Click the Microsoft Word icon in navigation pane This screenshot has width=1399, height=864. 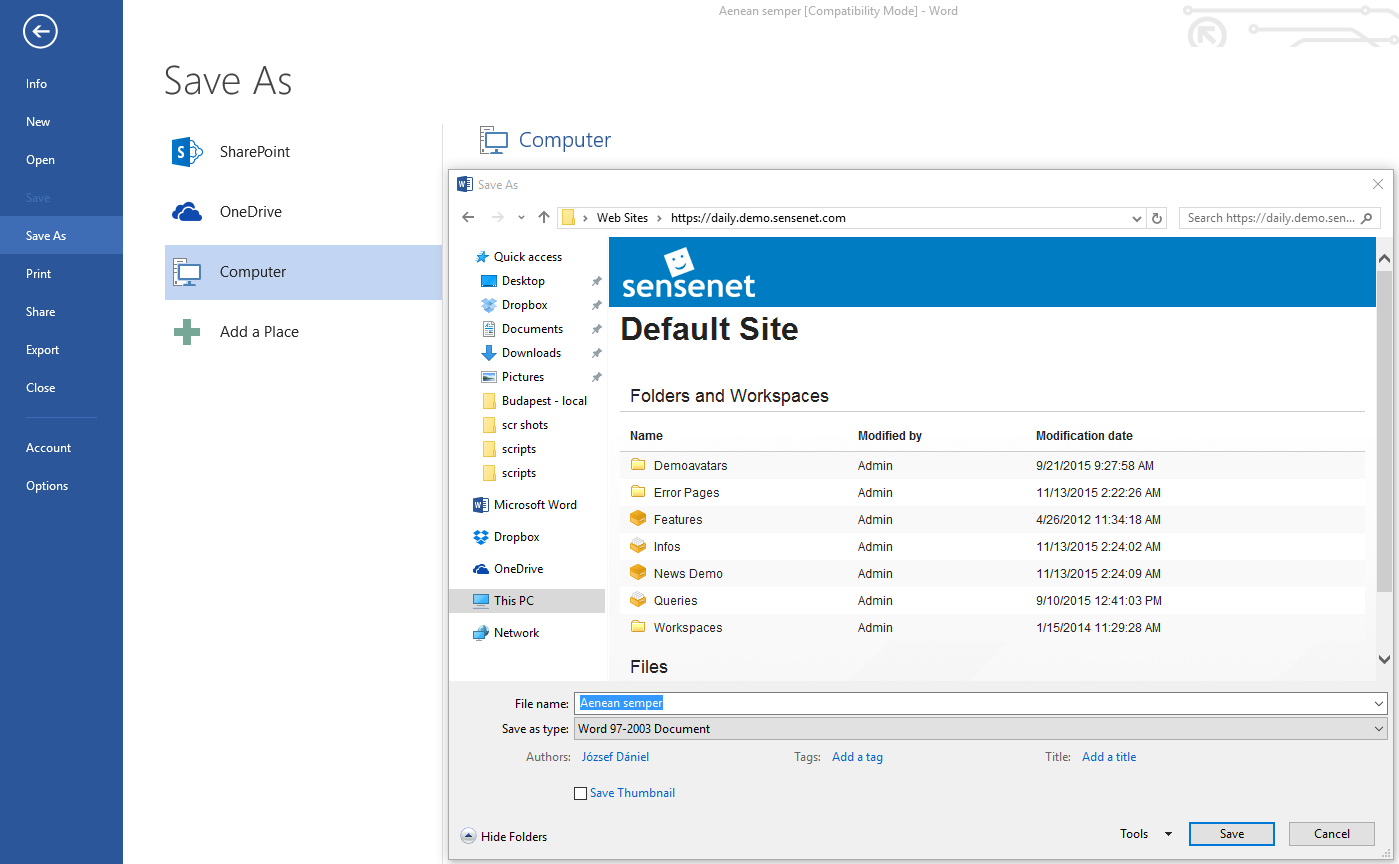pos(480,505)
